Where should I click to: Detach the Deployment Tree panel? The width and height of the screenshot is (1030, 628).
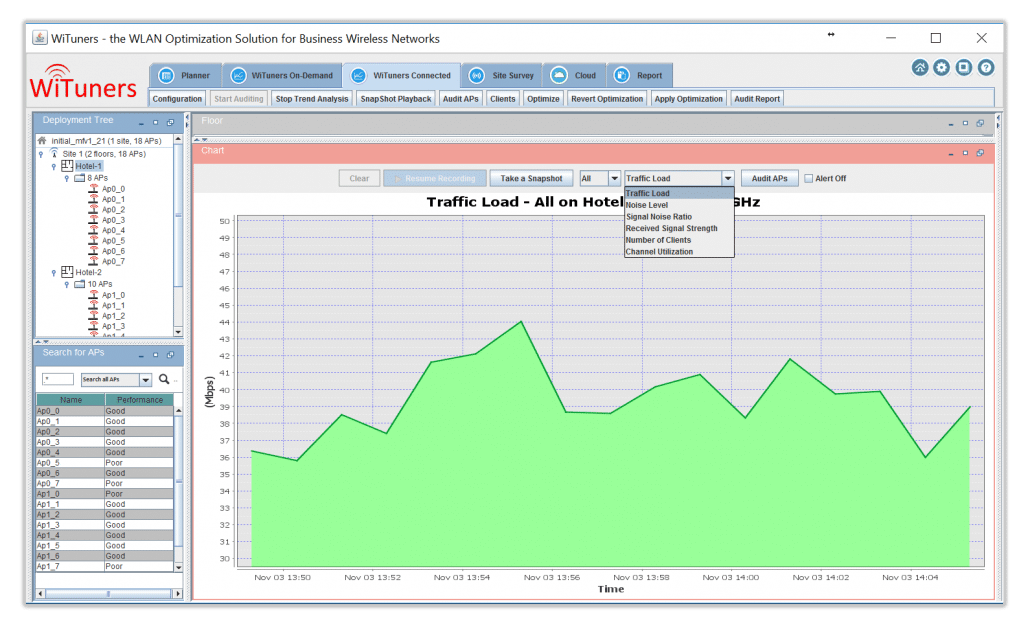pyautogui.click(x=170, y=122)
